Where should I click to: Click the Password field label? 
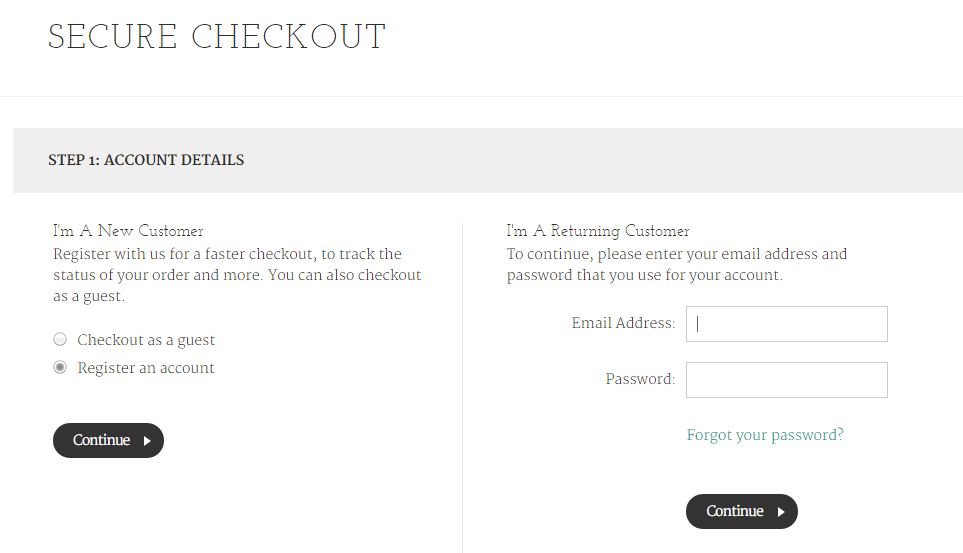click(x=640, y=380)
